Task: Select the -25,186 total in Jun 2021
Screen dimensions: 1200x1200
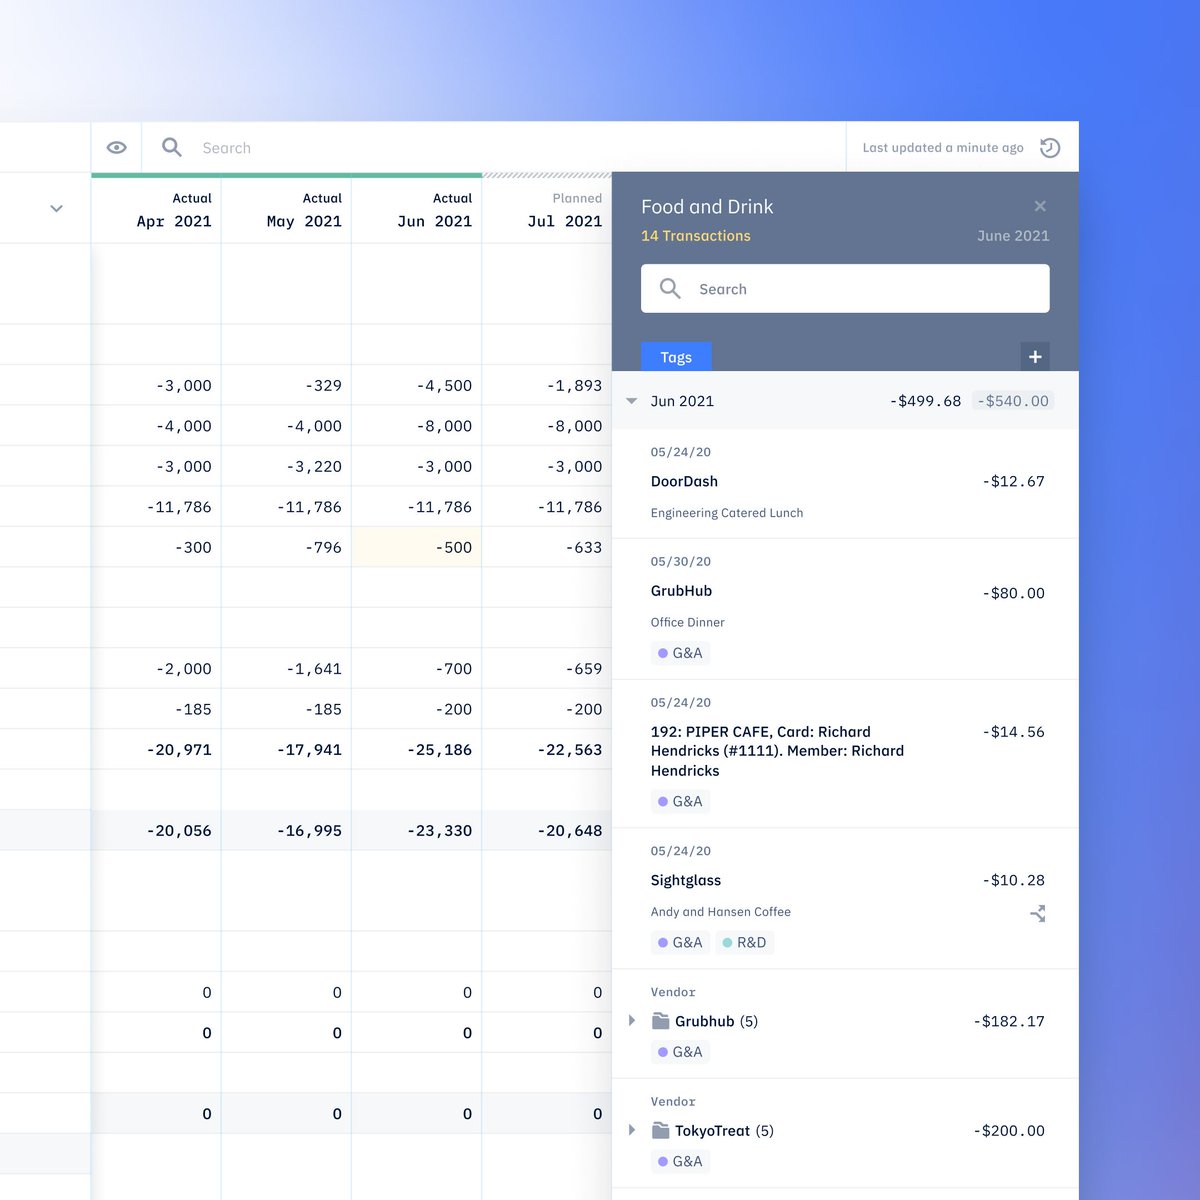Action: (x=417, y=749)
